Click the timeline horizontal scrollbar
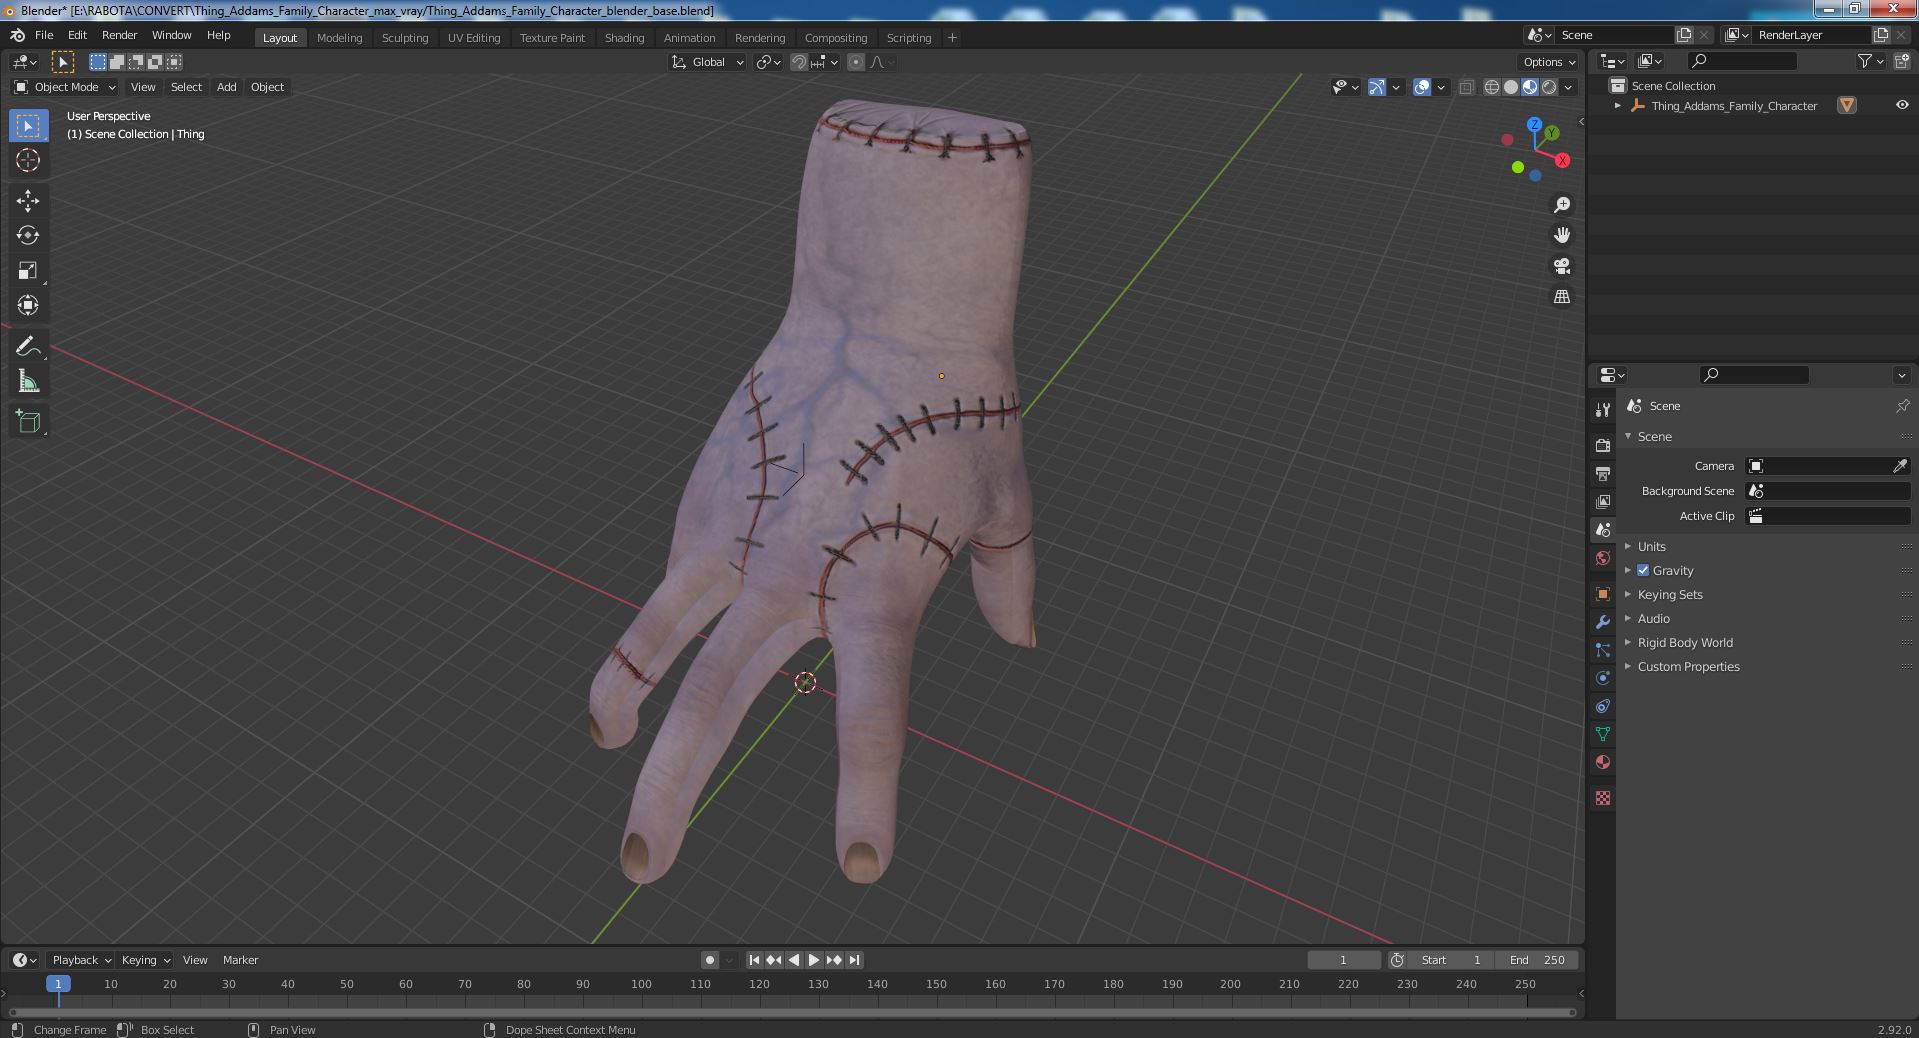 tap(792, 1012)
